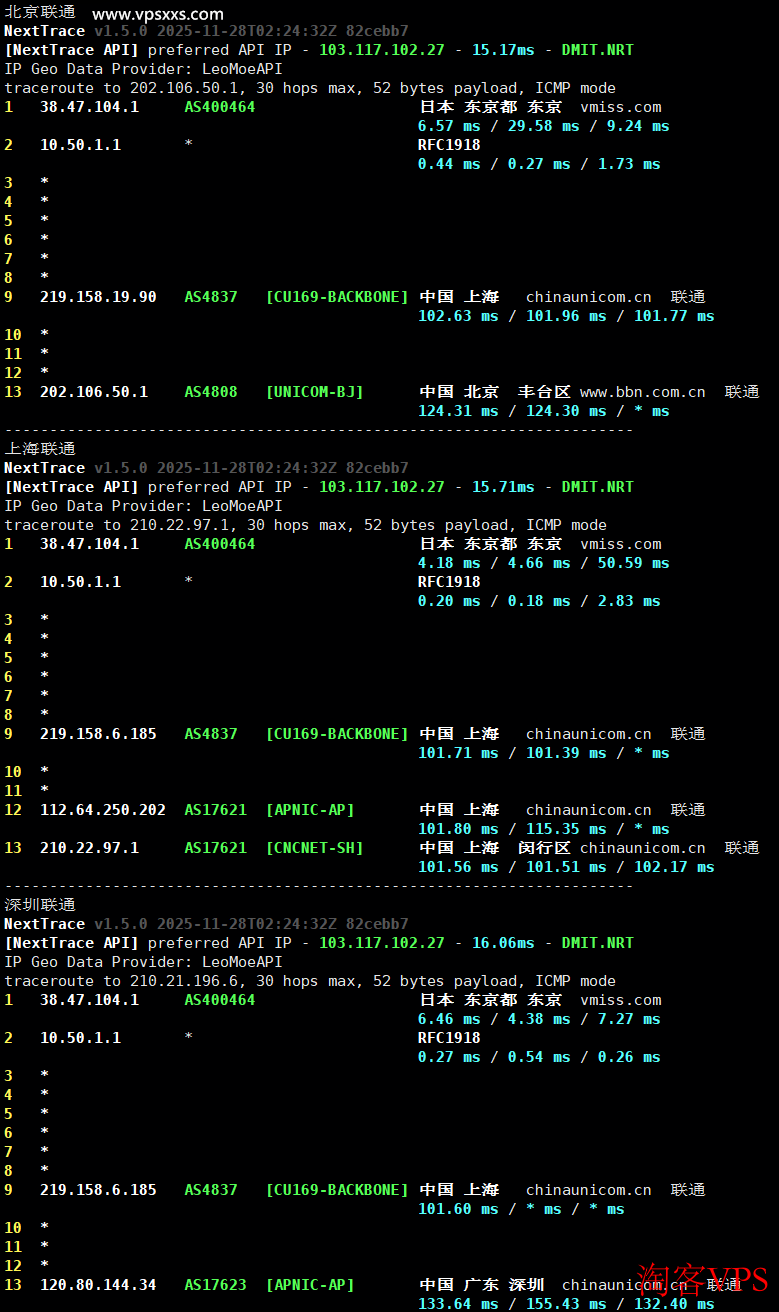Click the www.vpsxxs.com watermark at top
This screenshot has width=779, height=1312.
[157, 14]
